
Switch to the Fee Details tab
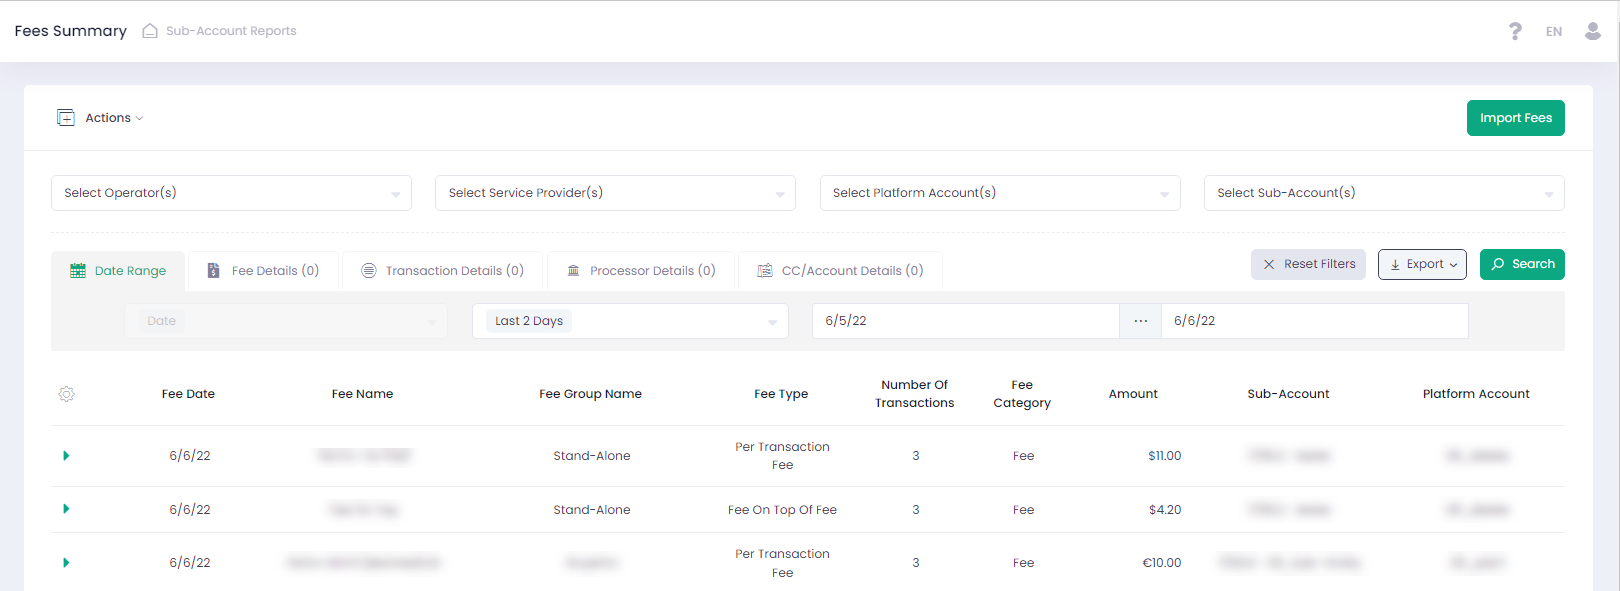[263, 271]
